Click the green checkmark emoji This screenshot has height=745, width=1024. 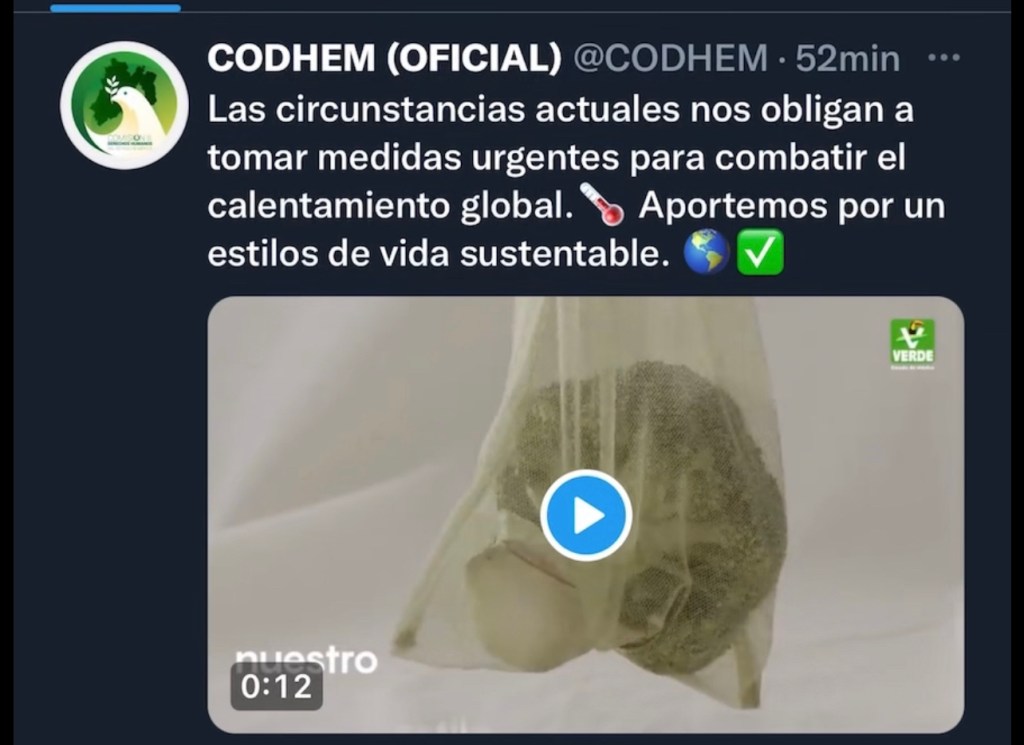760,253
